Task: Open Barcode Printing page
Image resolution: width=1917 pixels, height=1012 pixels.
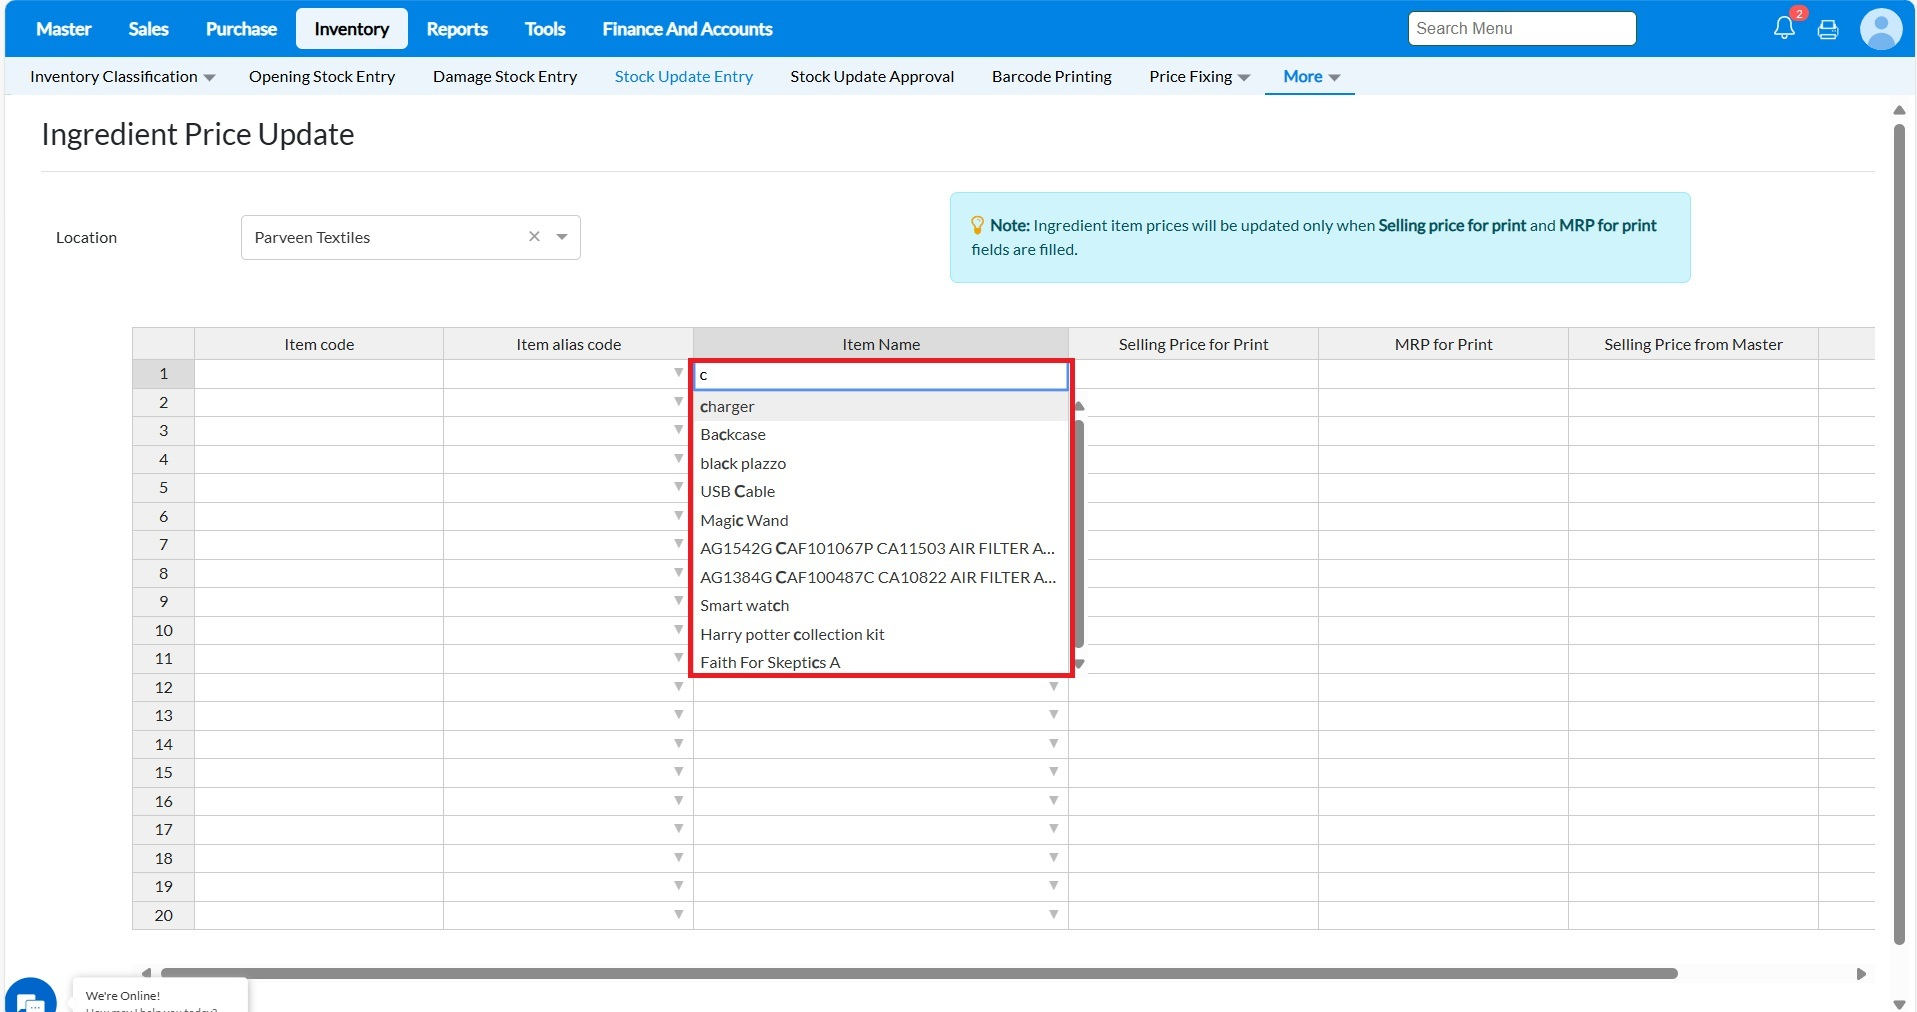Action: pyautogui.click(x=1051, y=77)
